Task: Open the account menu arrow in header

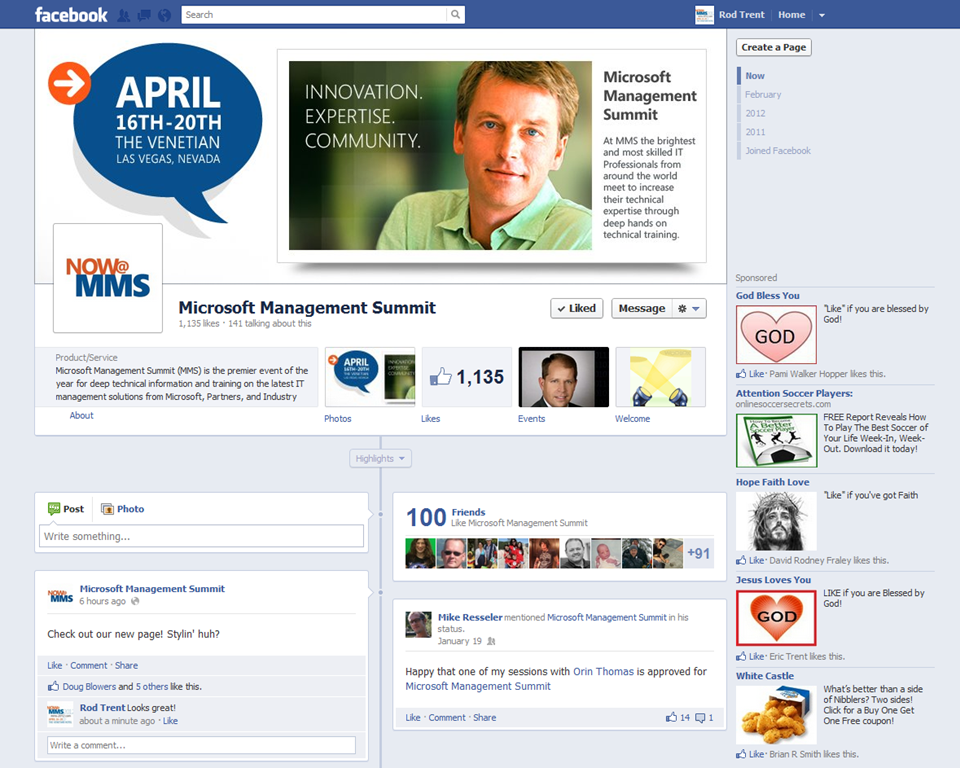Action: [x=822, y=15]
